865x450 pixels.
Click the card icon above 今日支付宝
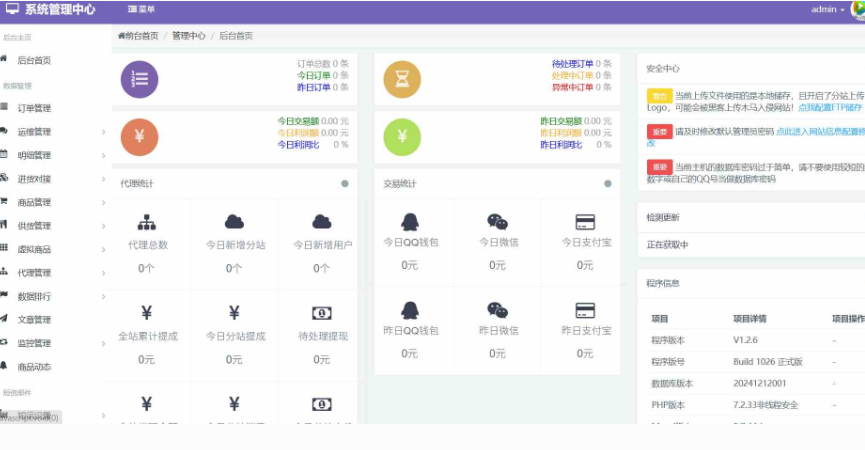585,222
